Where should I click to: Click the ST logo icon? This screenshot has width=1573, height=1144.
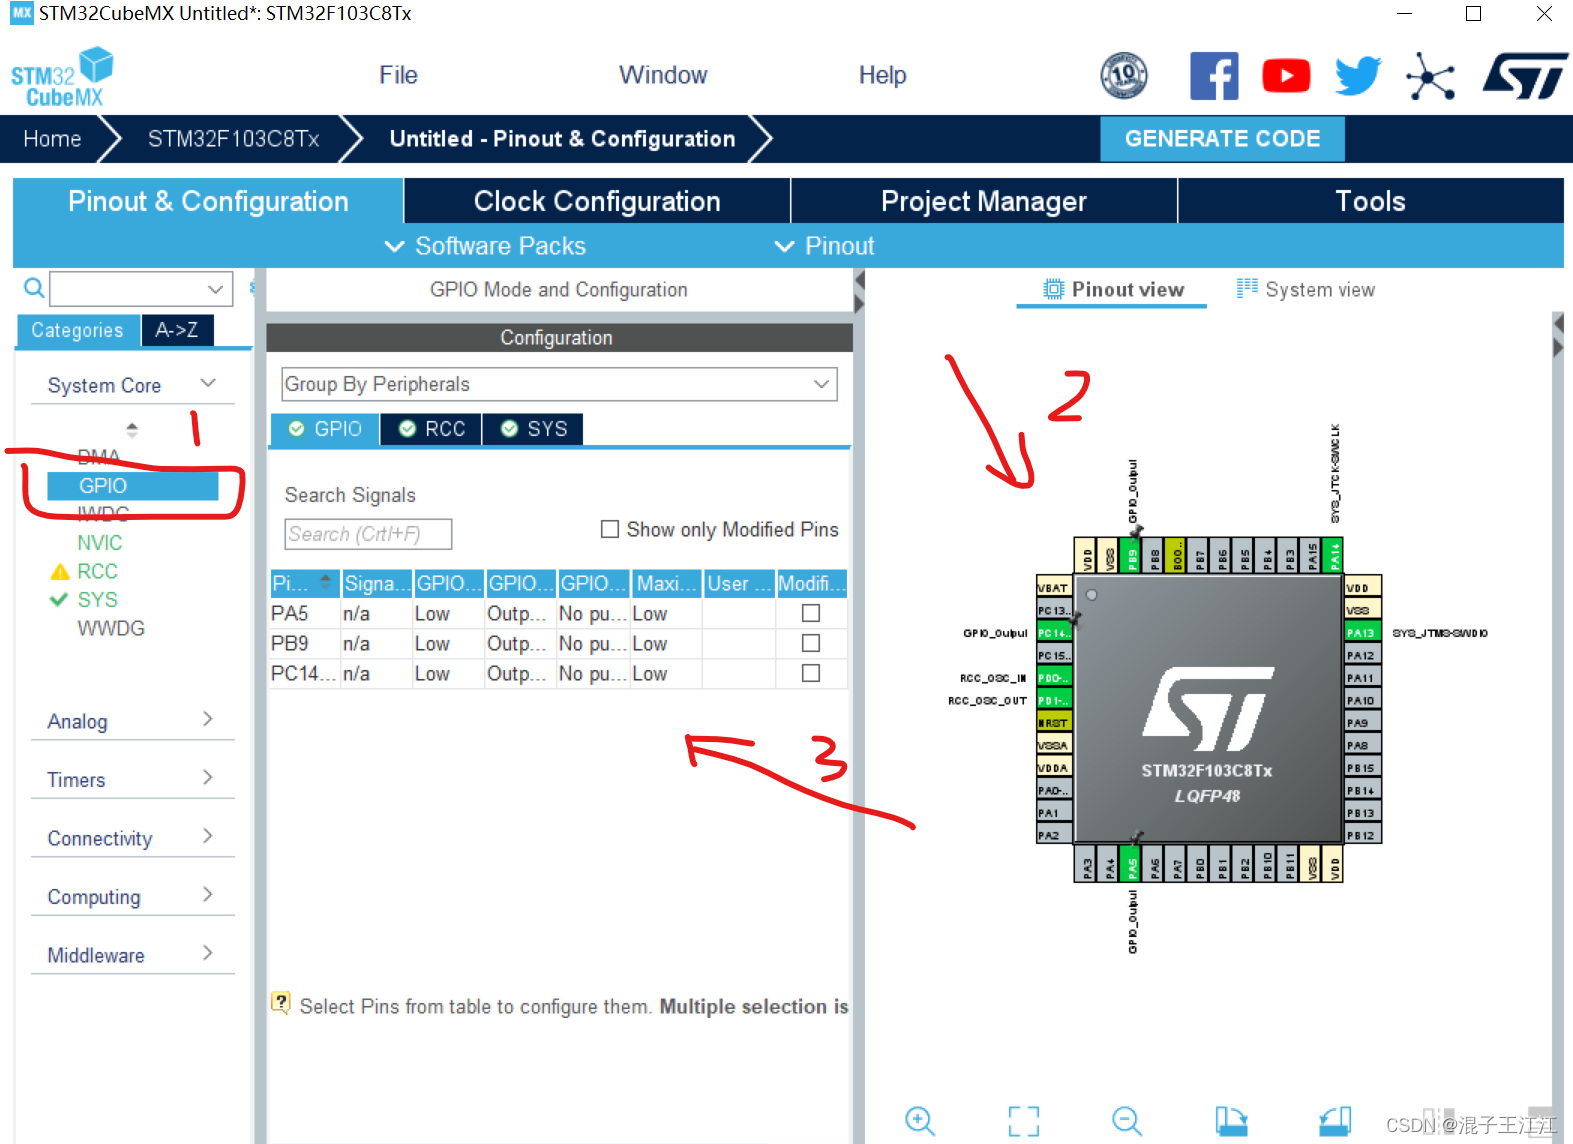(1524, 76)
